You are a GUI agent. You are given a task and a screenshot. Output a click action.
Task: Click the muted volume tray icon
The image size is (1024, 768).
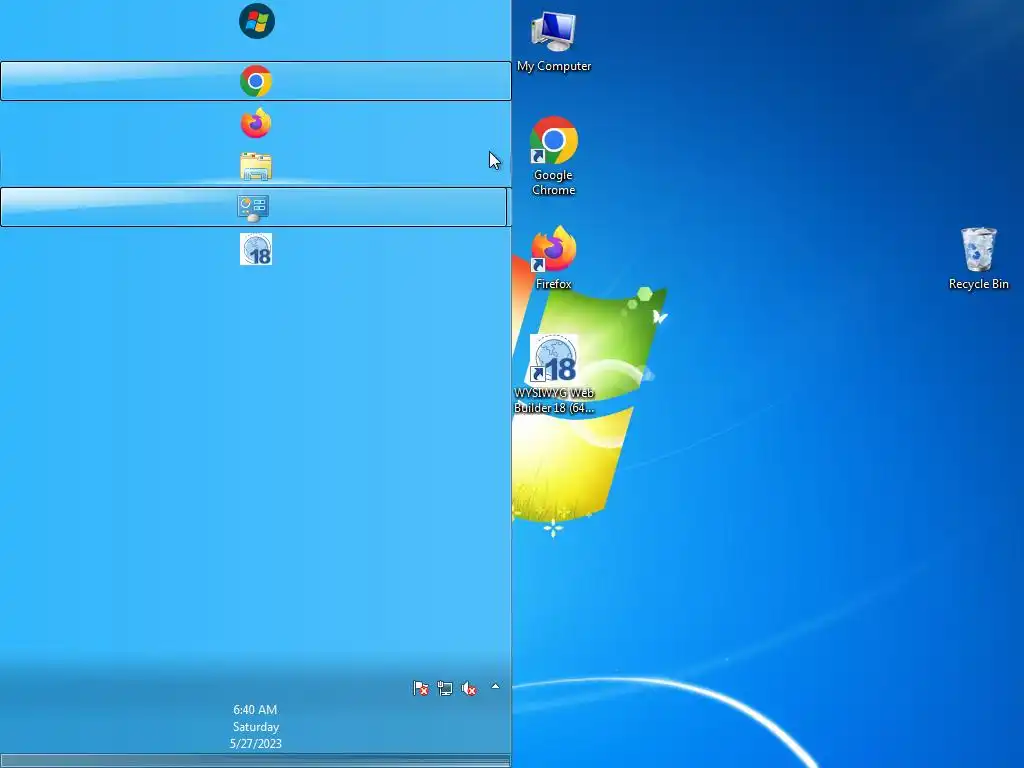[469, 688]
